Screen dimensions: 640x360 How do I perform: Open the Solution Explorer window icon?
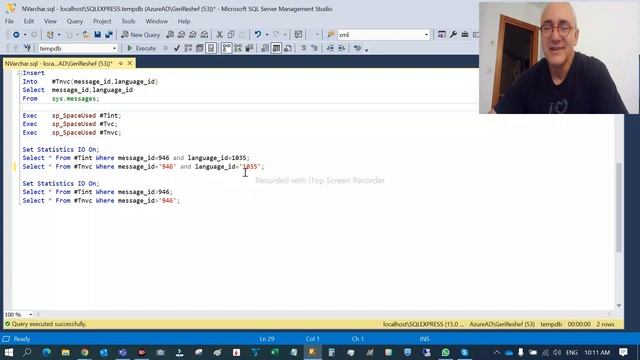[442, 35]
